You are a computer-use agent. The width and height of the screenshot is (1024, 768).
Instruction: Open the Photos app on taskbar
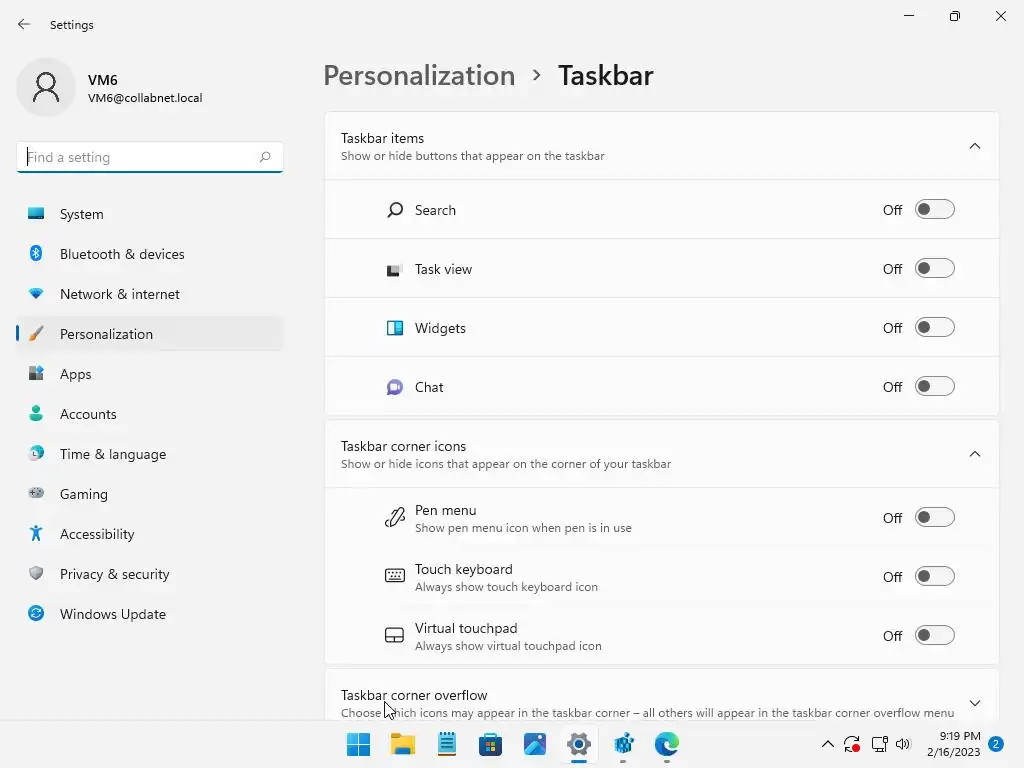coord(535,744)
